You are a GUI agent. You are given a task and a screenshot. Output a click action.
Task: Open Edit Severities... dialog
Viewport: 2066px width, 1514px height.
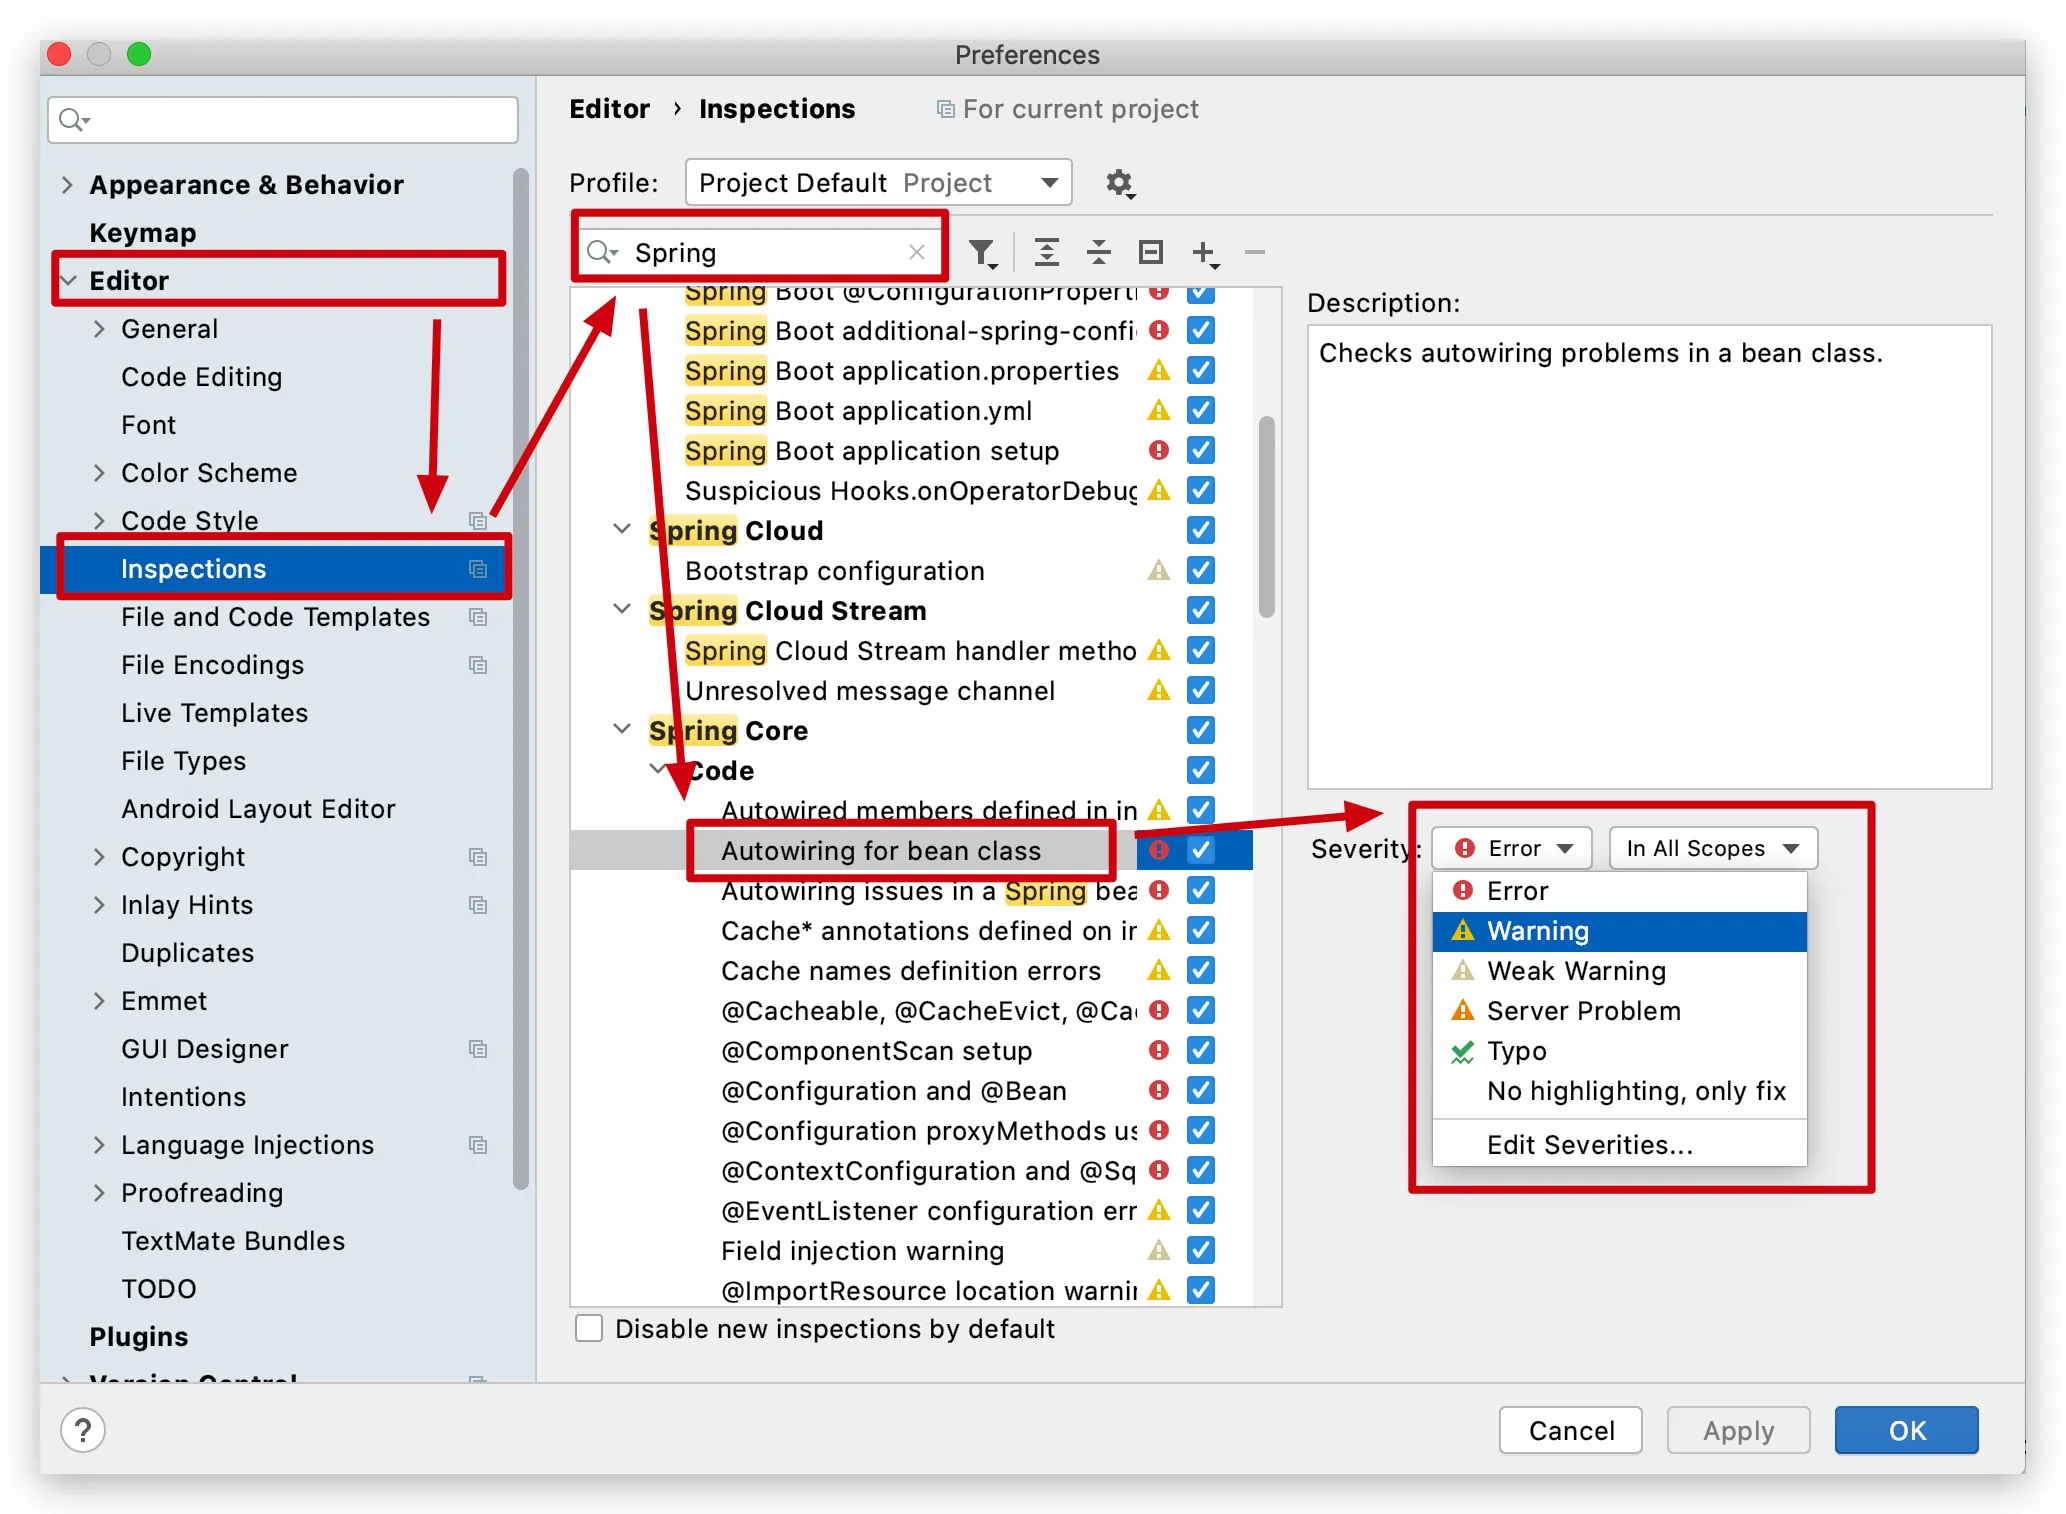(x=1619, y=1145)
